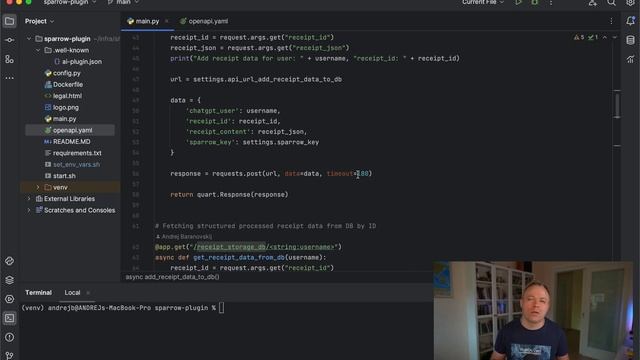This screenshot has height=360, width=640.
Task: Select the Terminal panel title
Action: point(38,293)
